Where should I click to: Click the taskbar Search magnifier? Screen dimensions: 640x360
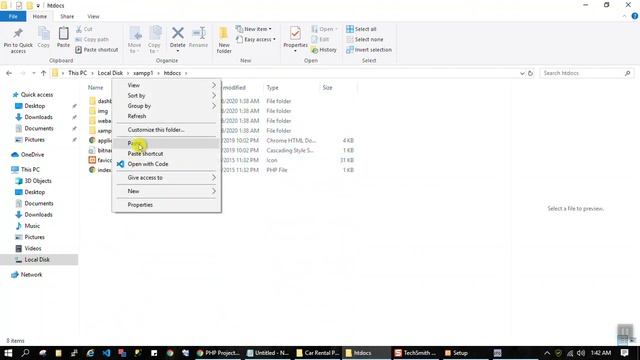[x=25, y=353]
